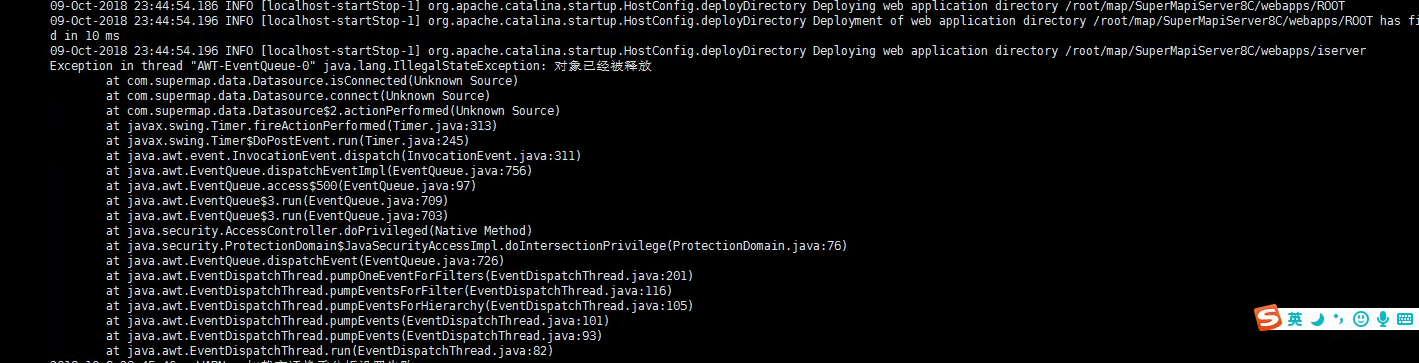Open the Sogou input method logo menu
Image resolution: width=1419 pixels, height=363 pixels.
point(1269,318)
